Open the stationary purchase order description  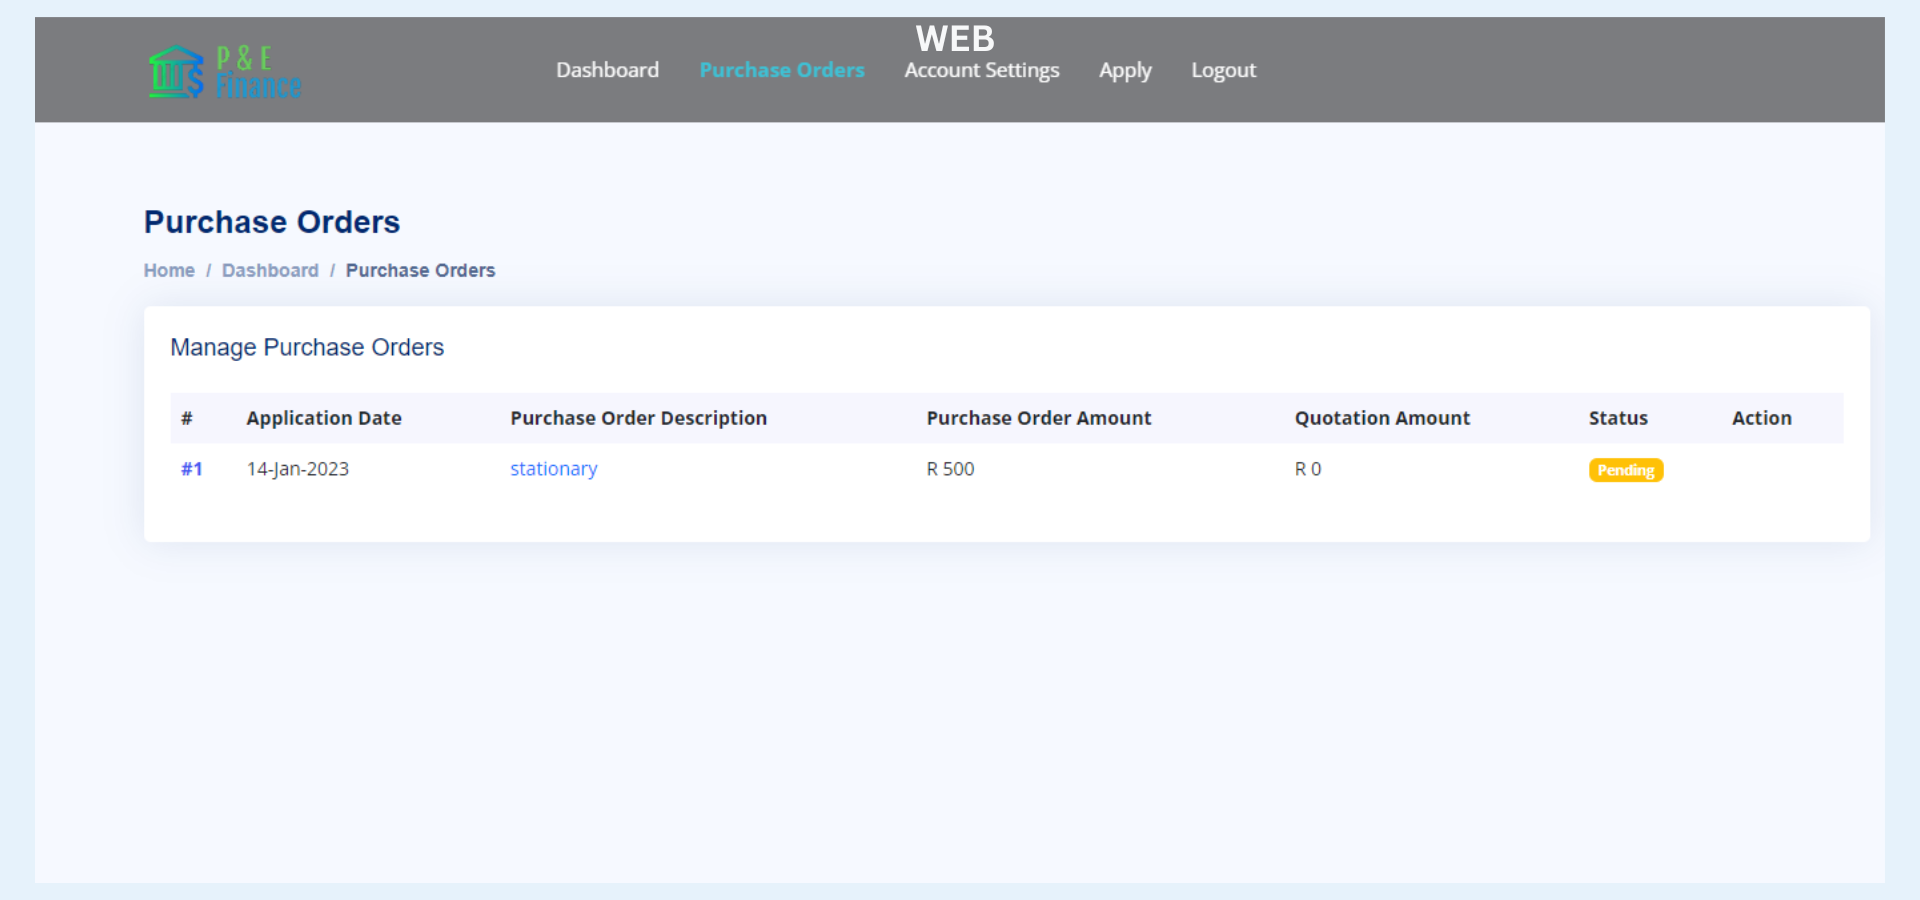coord(553,469)
